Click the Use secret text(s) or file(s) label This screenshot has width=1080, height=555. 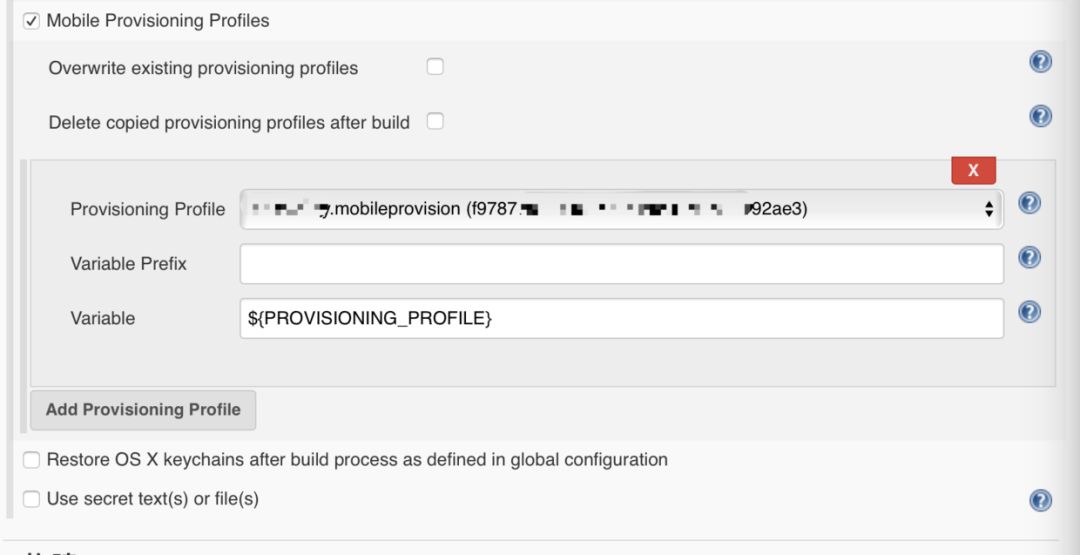[x=153, y=499]
